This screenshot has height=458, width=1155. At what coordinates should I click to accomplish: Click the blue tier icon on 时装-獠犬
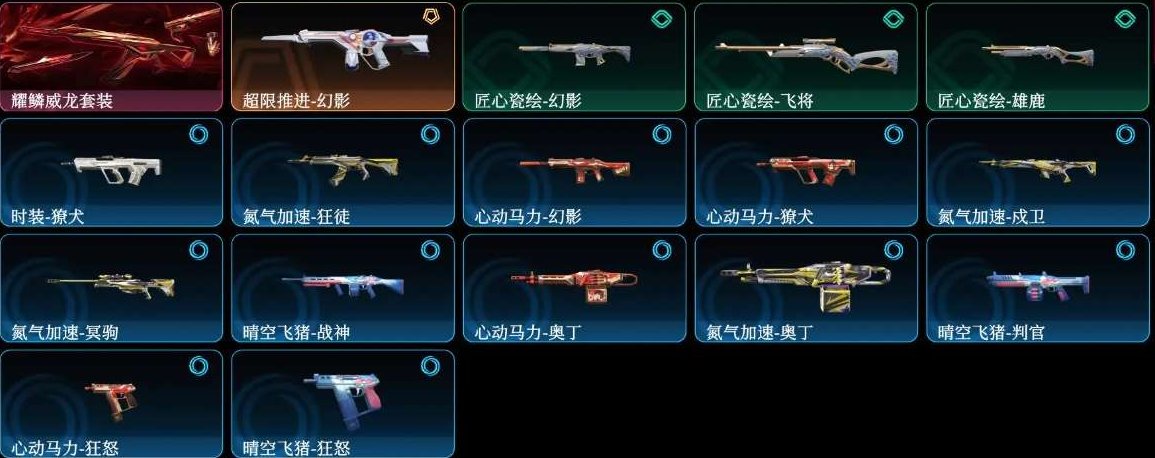coord(199,134)
